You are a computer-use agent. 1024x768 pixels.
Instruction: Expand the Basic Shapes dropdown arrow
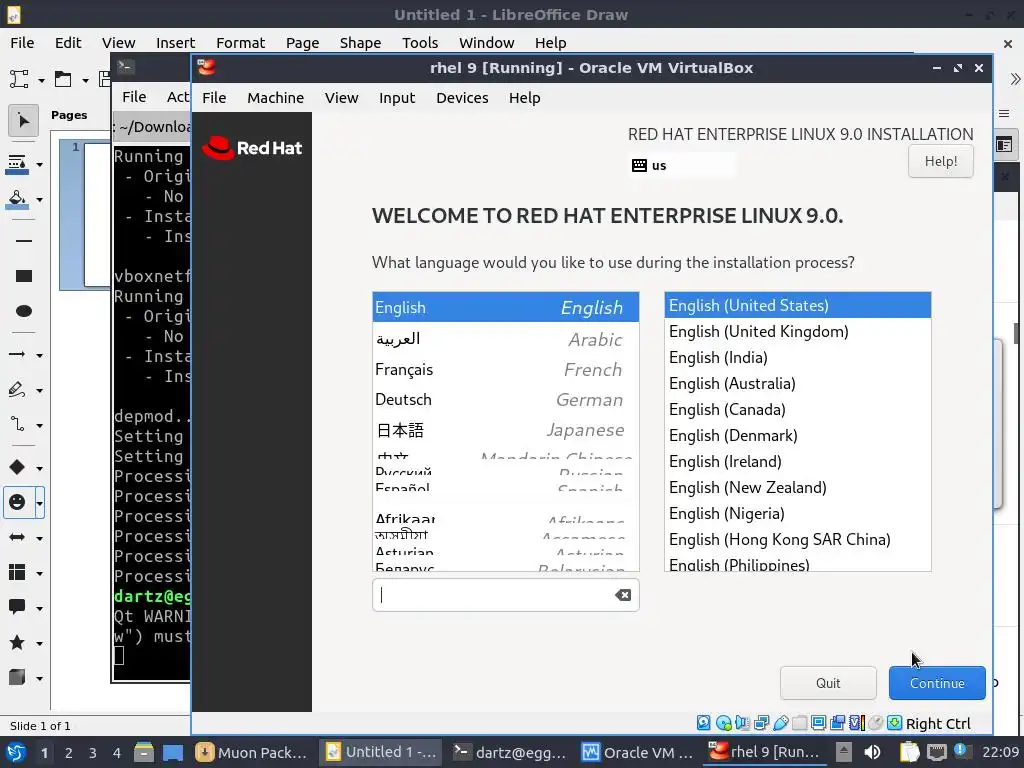point(39,468)
